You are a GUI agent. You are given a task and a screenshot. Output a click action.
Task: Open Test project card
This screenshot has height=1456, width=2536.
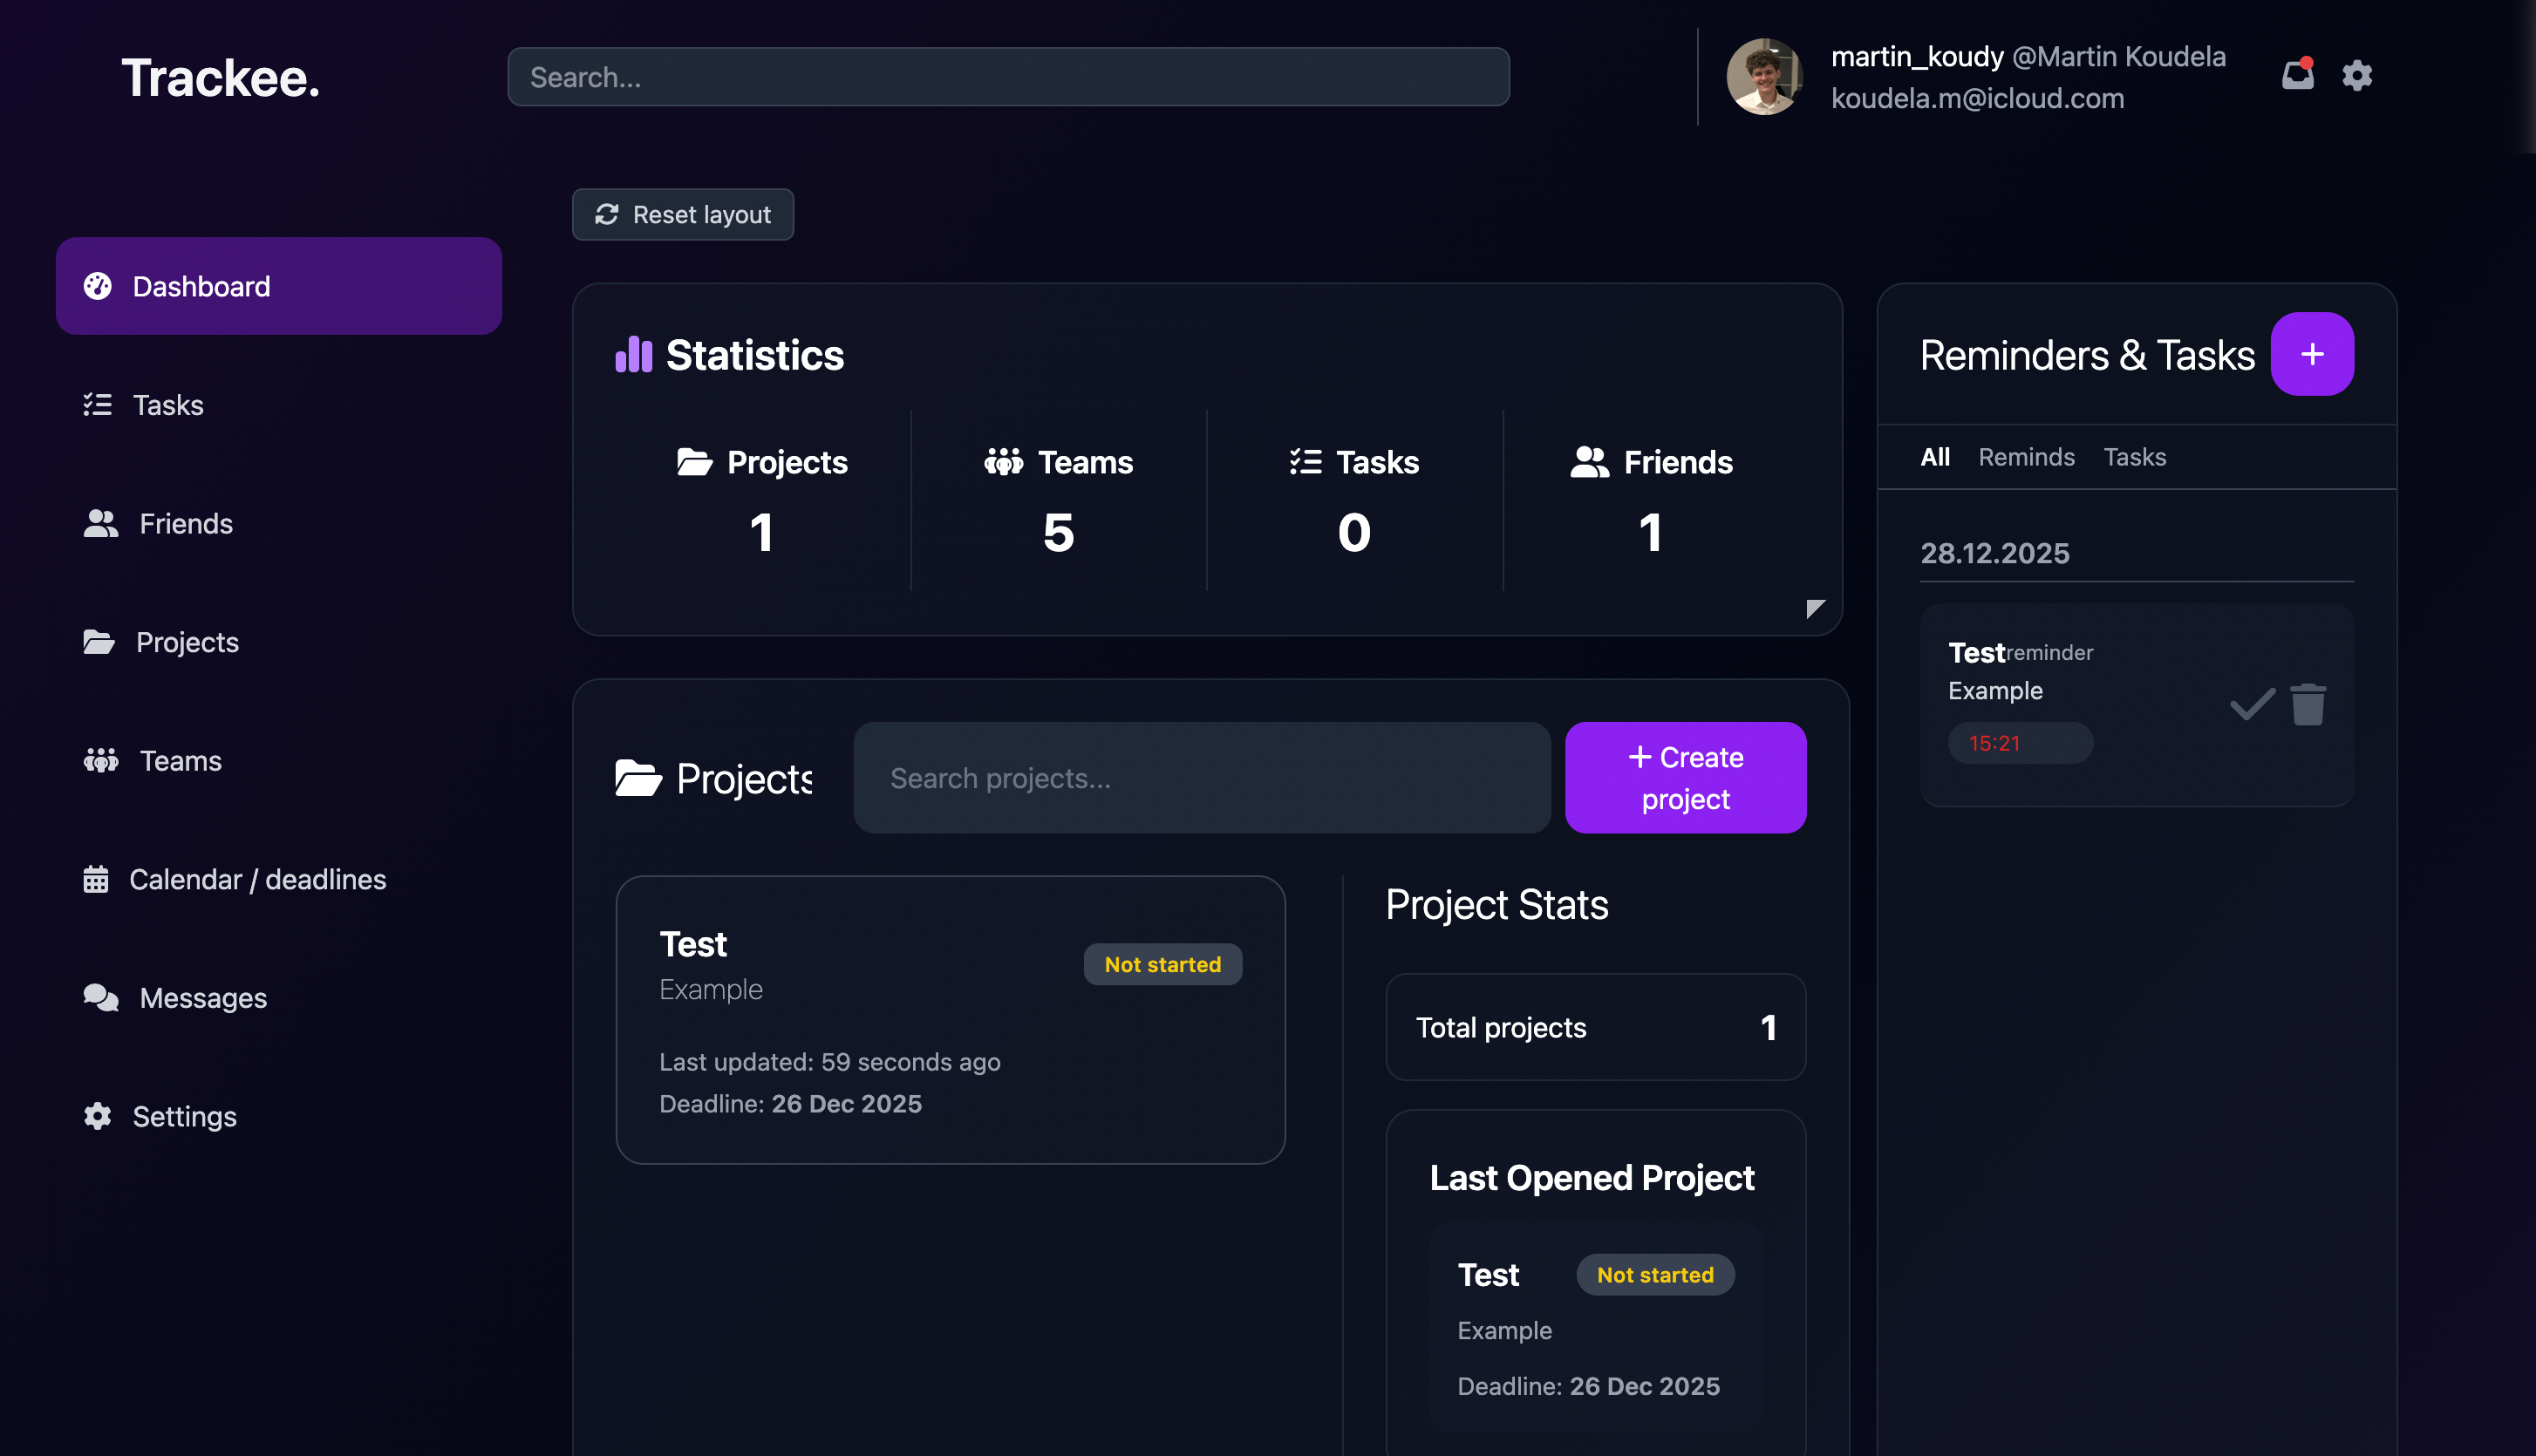click(949, 1019)
